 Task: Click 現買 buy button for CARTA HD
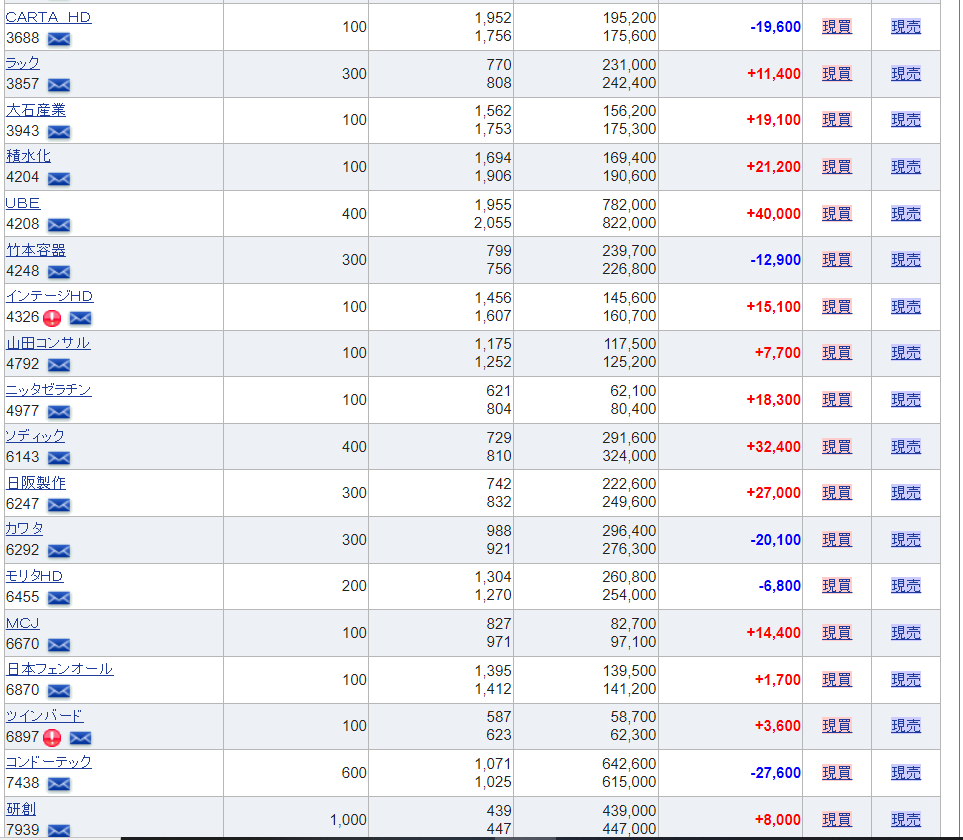836,27
